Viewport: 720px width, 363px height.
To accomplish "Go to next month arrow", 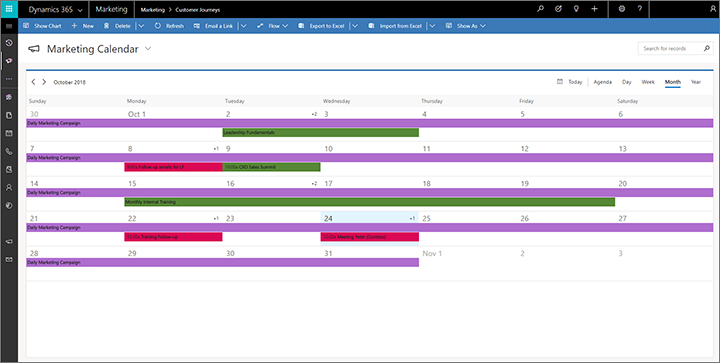I will [x=44, y=82].
